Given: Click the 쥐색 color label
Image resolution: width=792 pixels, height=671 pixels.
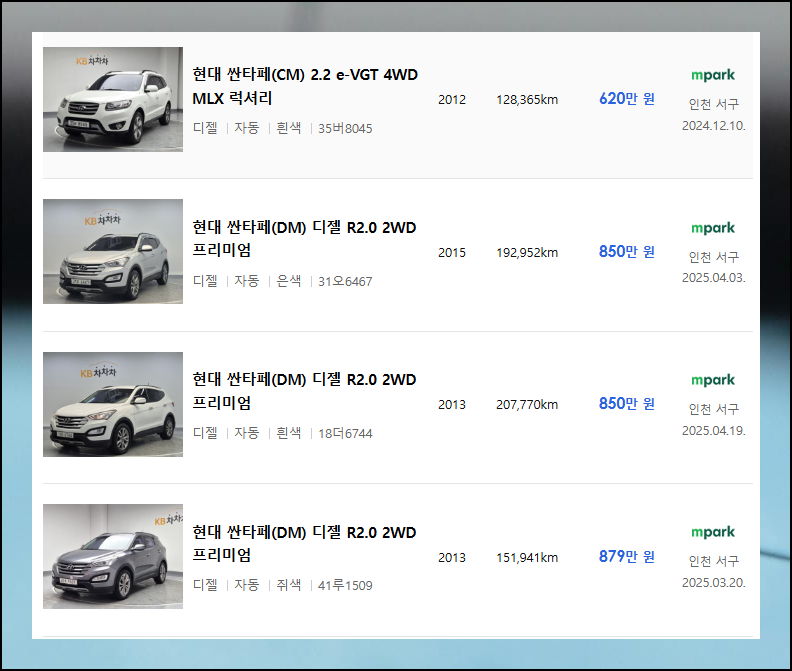Looking at the screenshot, I should point(289,585).
